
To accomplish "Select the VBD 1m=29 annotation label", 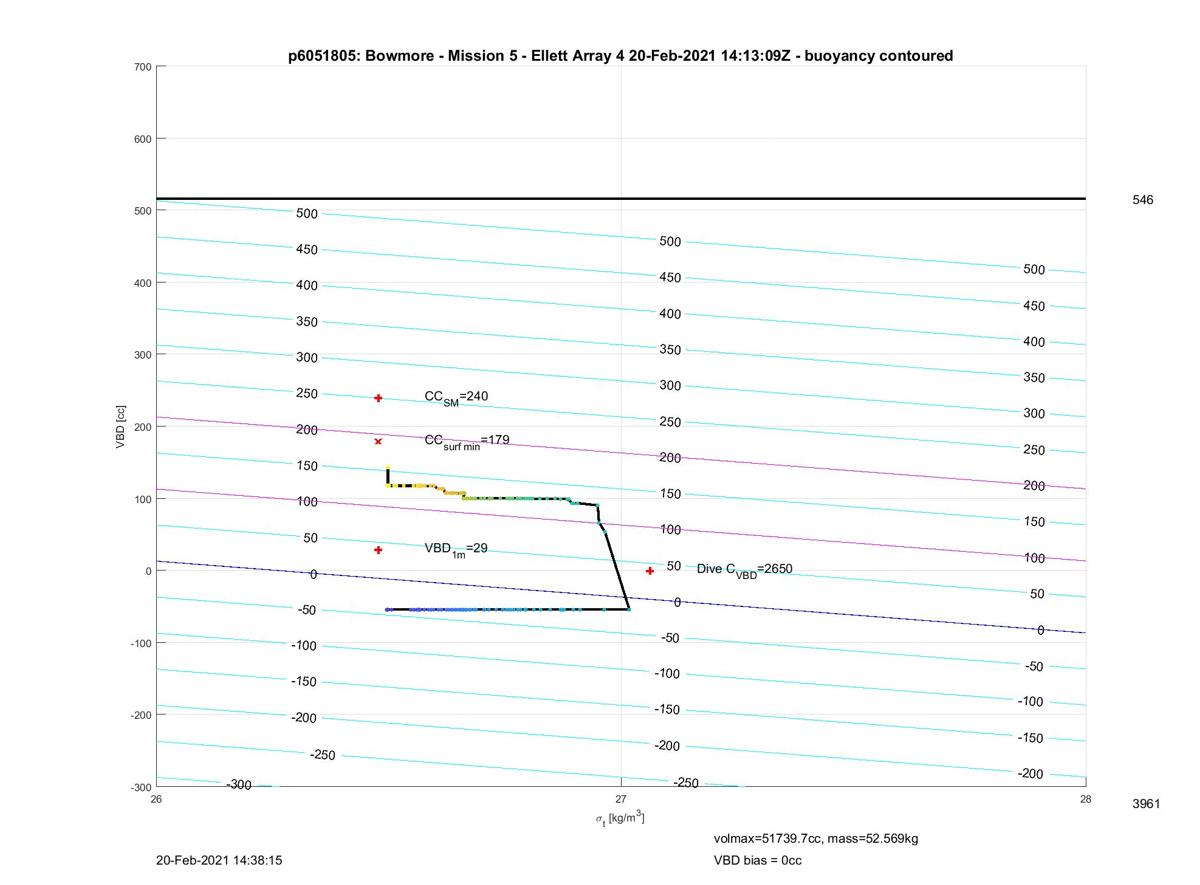I will coord(456,549).
